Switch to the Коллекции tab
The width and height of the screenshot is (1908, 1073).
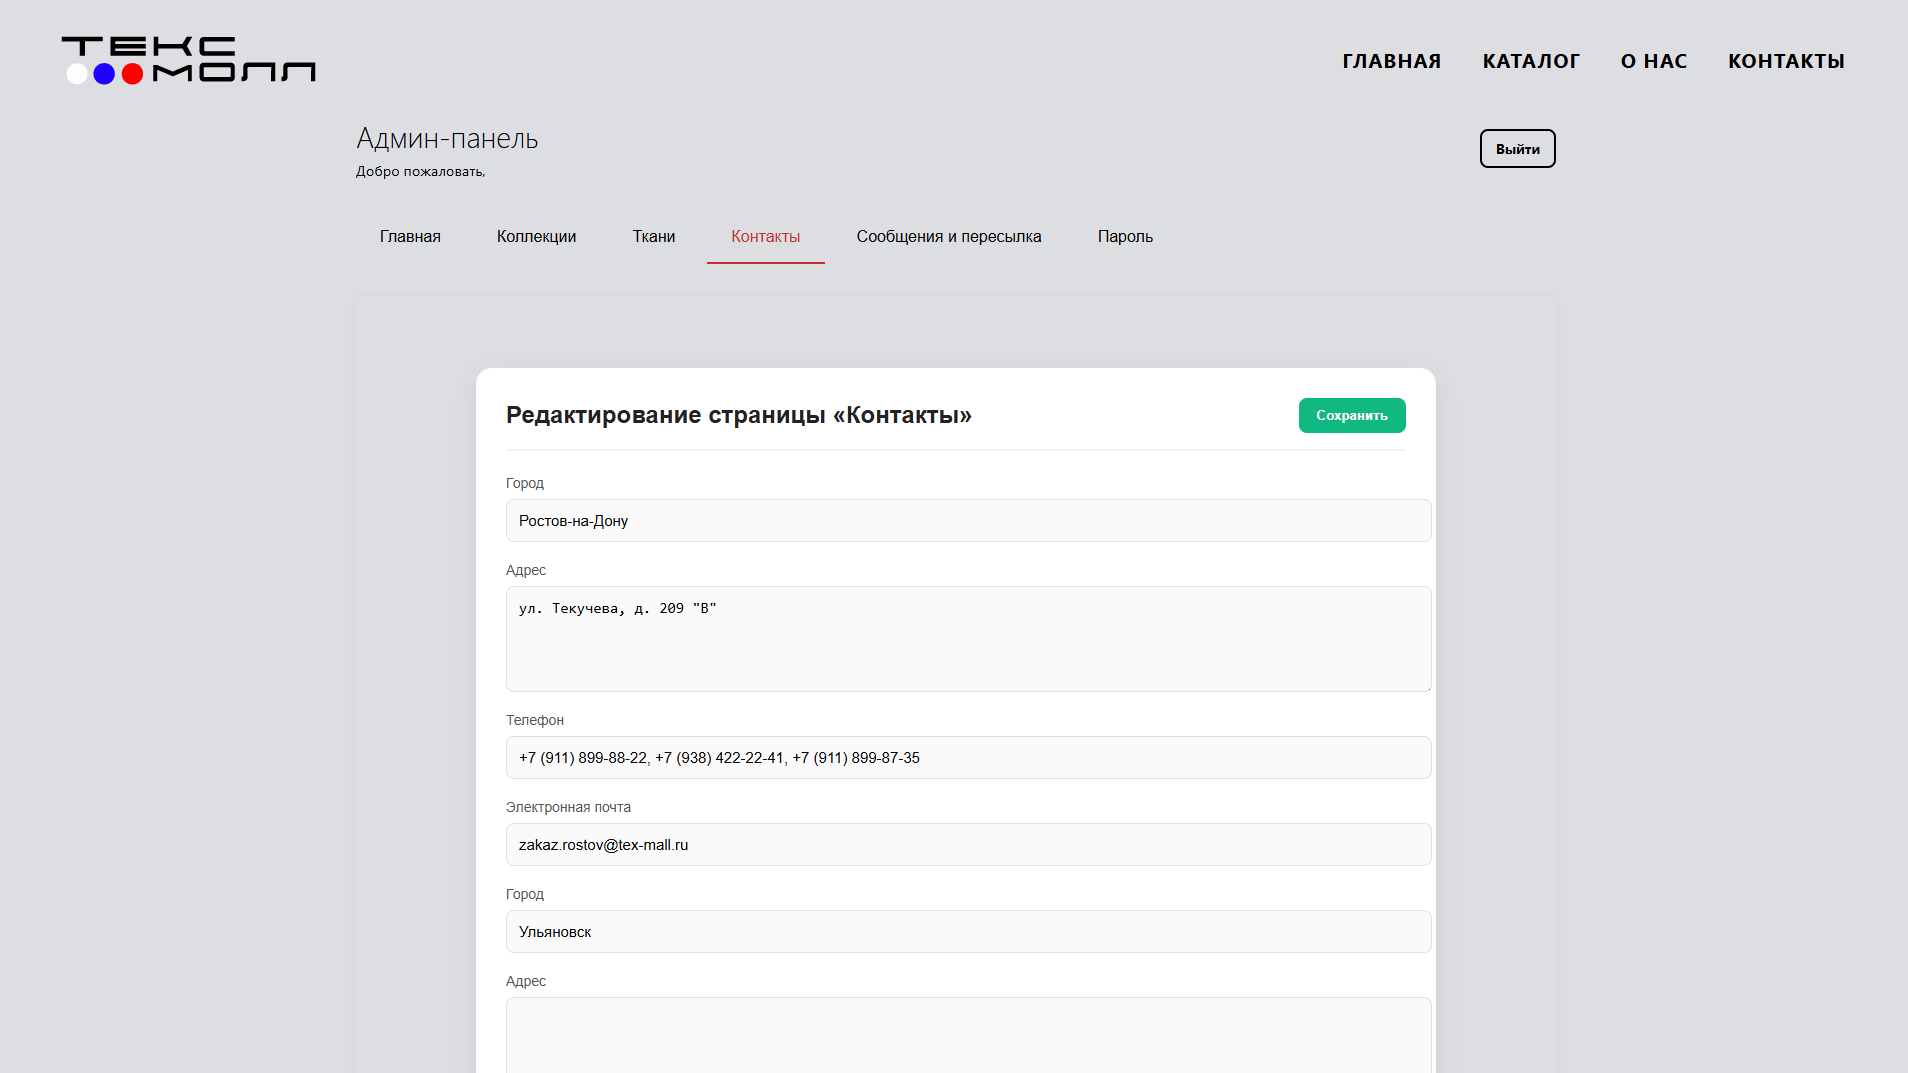coord(536,237)
